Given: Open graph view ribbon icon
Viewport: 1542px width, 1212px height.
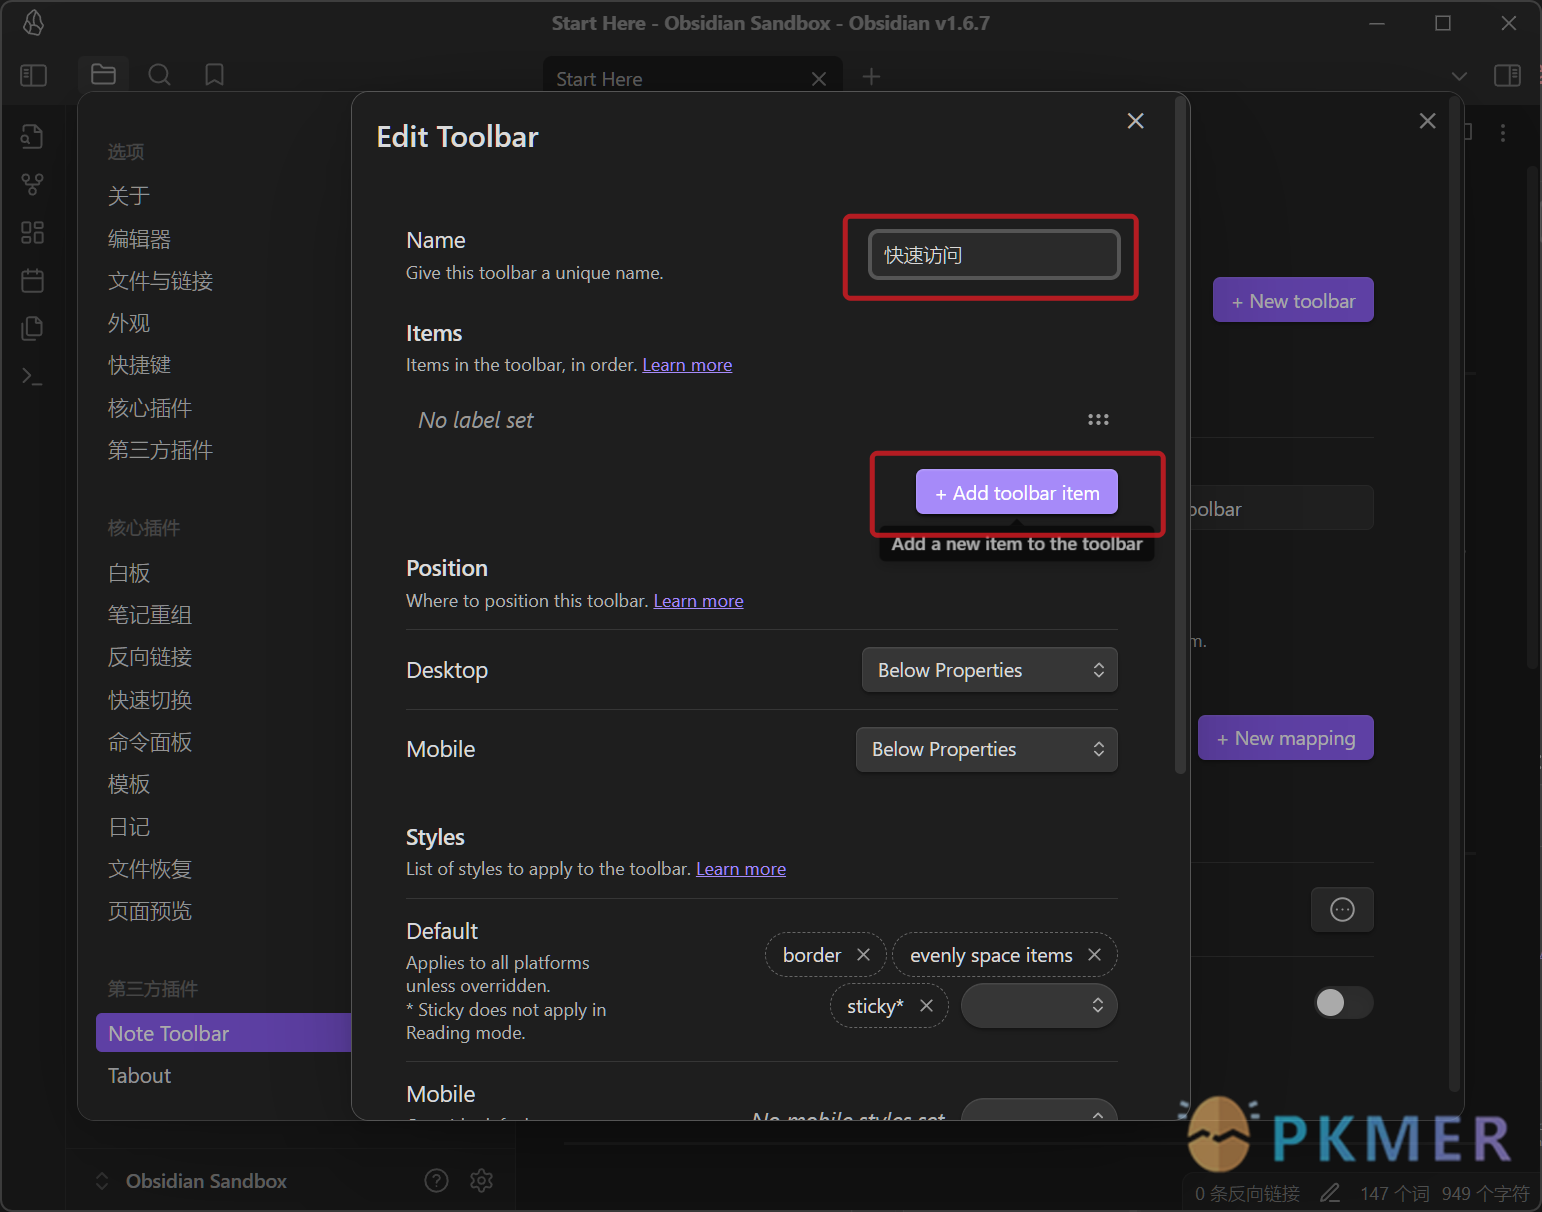Looking at the screenshot, I should [x=32, y=184].
